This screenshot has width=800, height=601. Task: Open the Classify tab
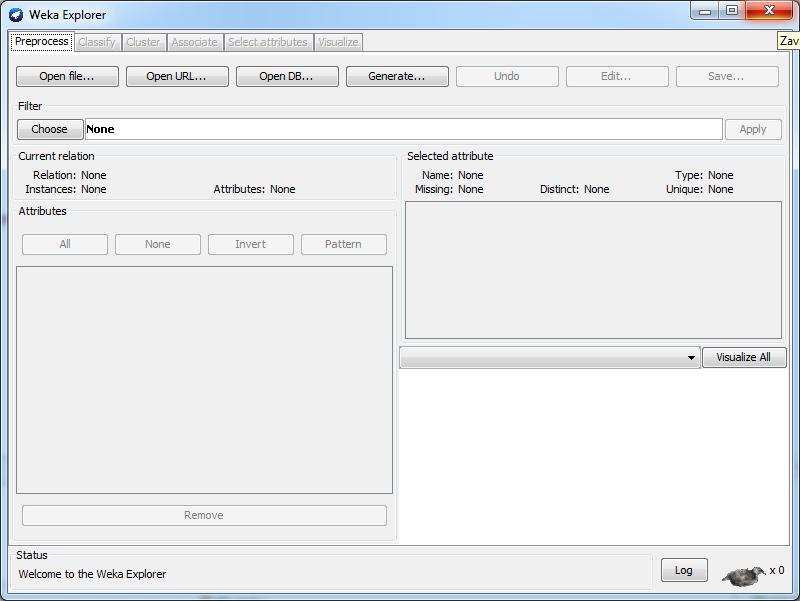point(97,42)
